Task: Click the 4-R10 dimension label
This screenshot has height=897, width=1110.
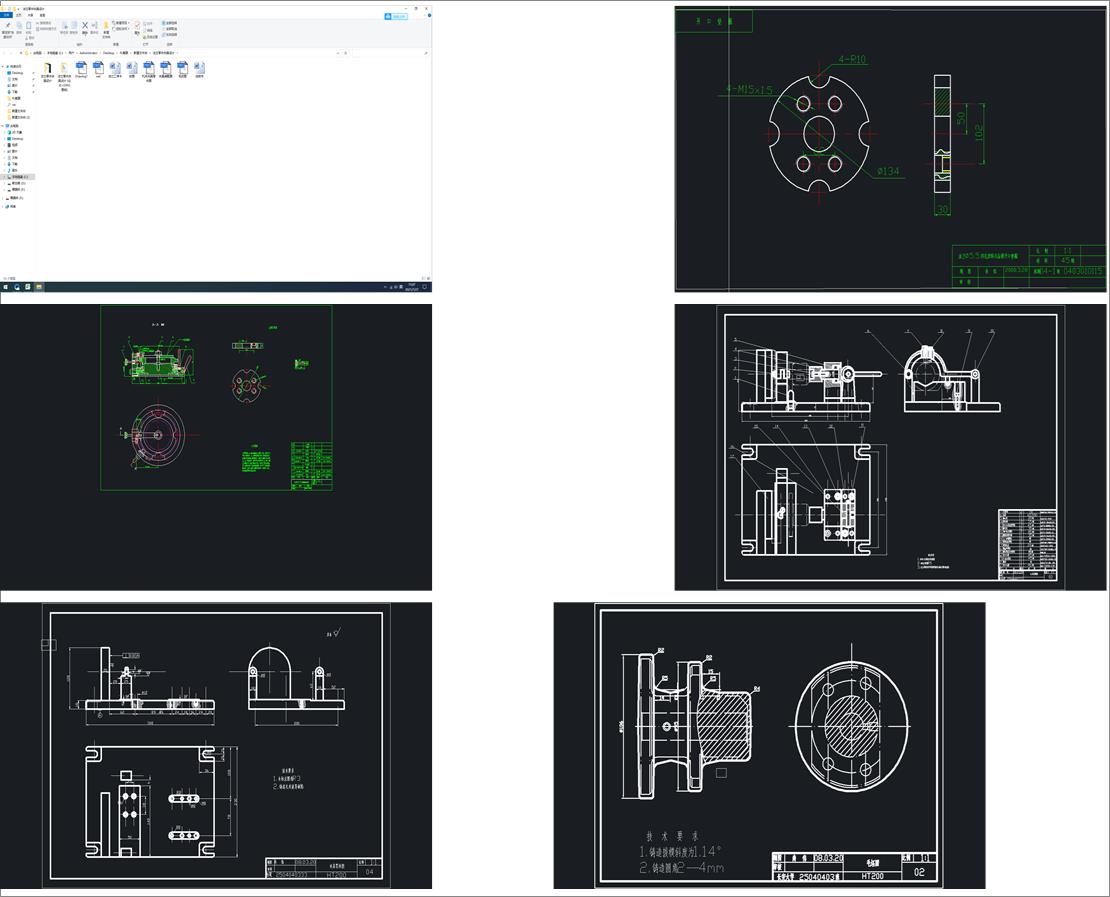Action: point(852,59)
